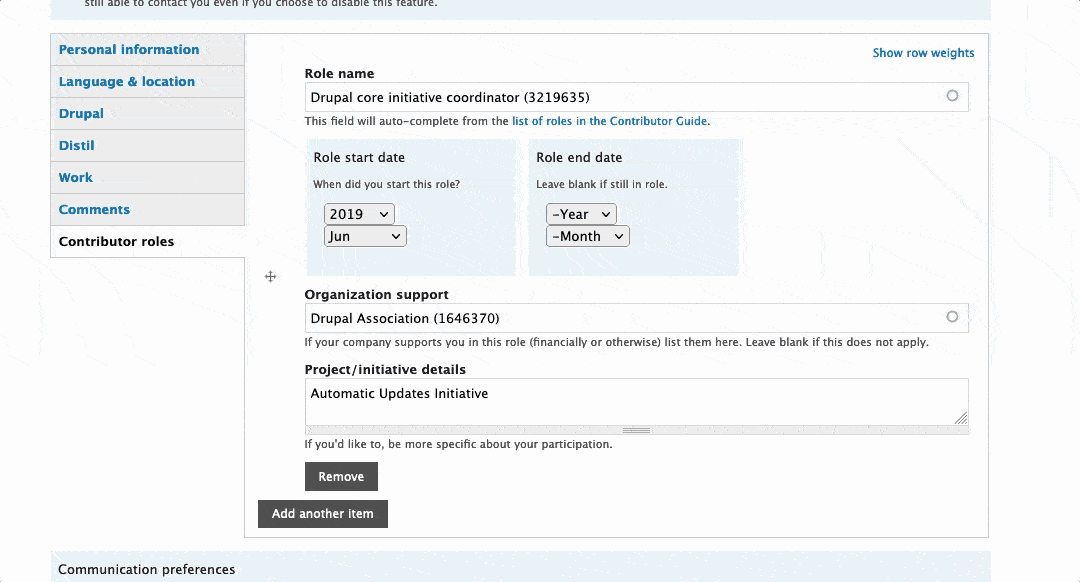Click the textarea resize corner grip
1080x582 pixels.
coord(960,418)
